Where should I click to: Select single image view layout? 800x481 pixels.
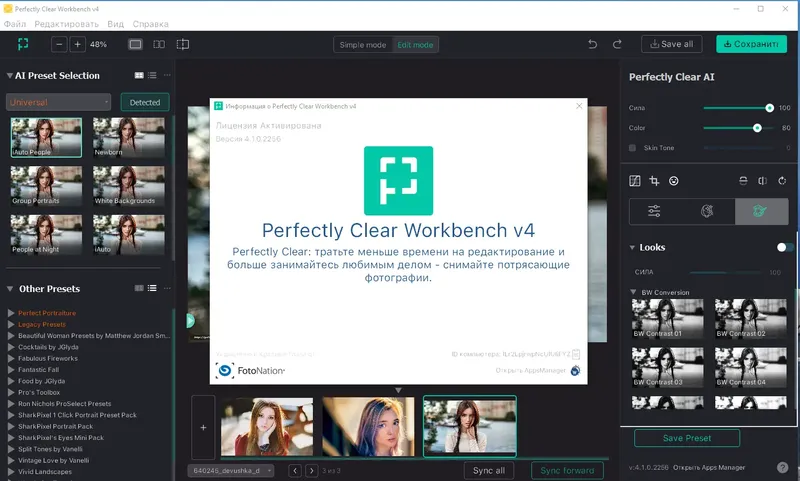click(x=135, y=44)
